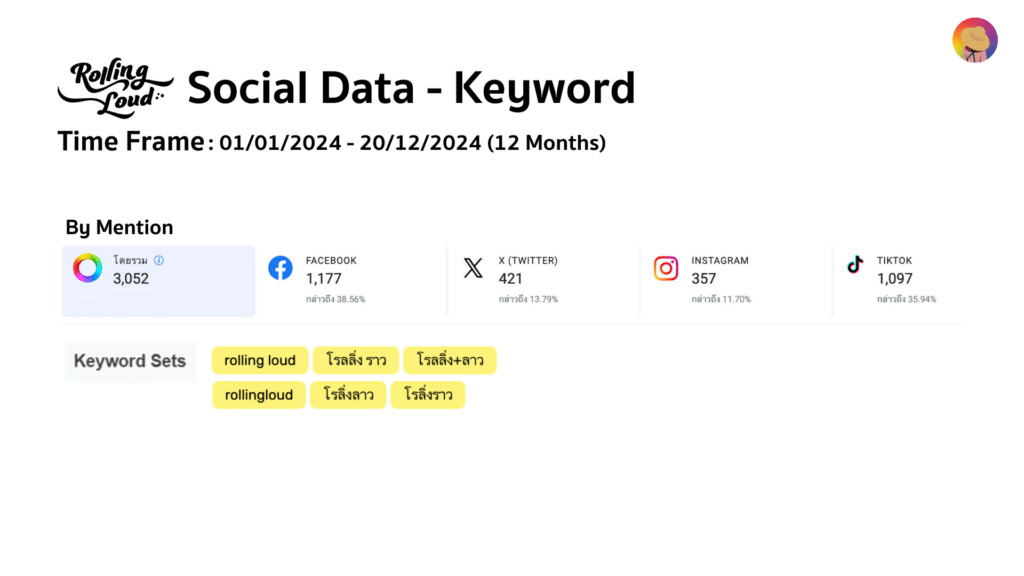Select the X (Twitter) 421 mentions card

(544, 281)
